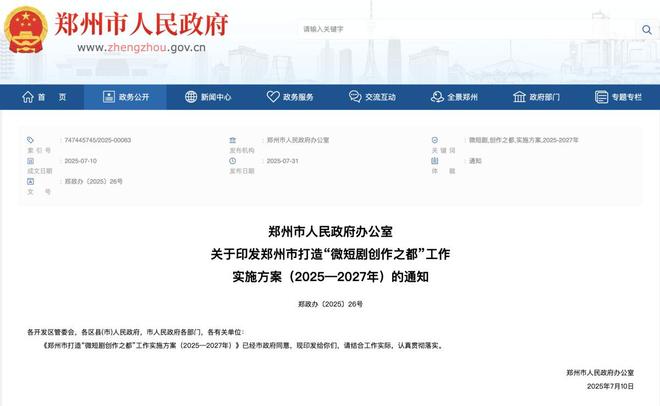
Task: Click the 成文日期 value 2025-07-10
Action: click(80, 161)
